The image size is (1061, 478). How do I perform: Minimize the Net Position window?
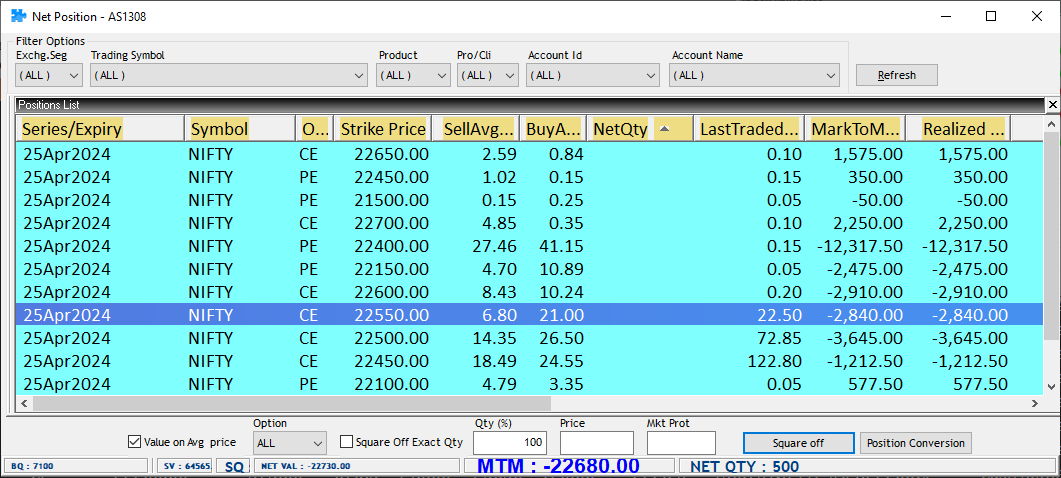point(945,16)
